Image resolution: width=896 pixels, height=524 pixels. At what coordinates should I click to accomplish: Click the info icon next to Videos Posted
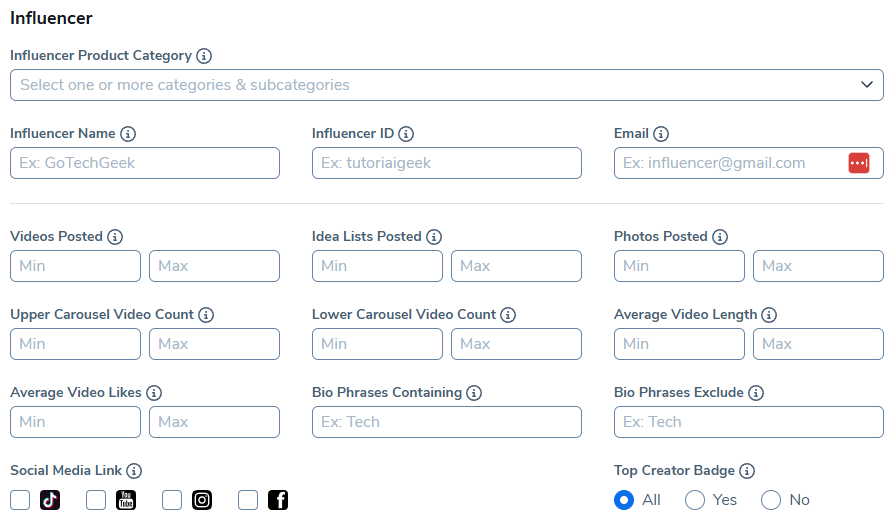115,237
